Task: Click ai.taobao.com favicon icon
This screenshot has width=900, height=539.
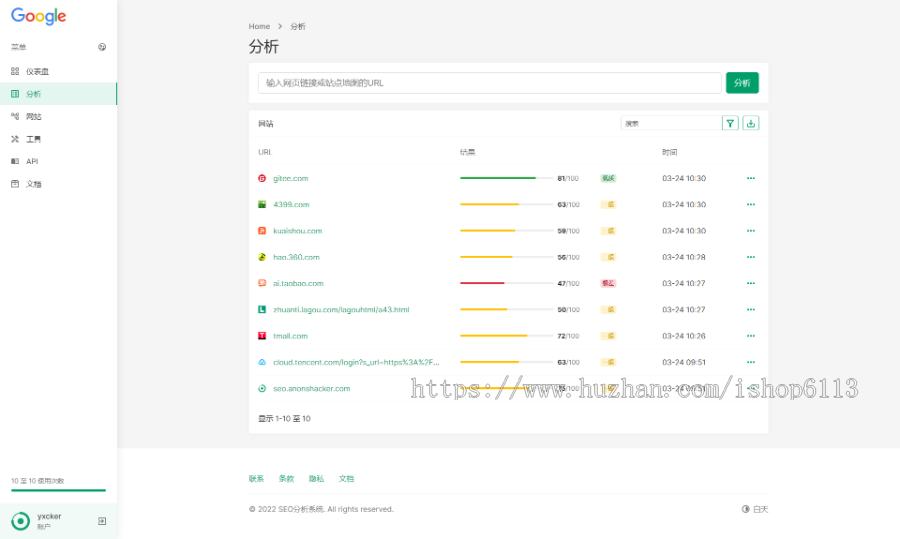Action: coord(262,283)
